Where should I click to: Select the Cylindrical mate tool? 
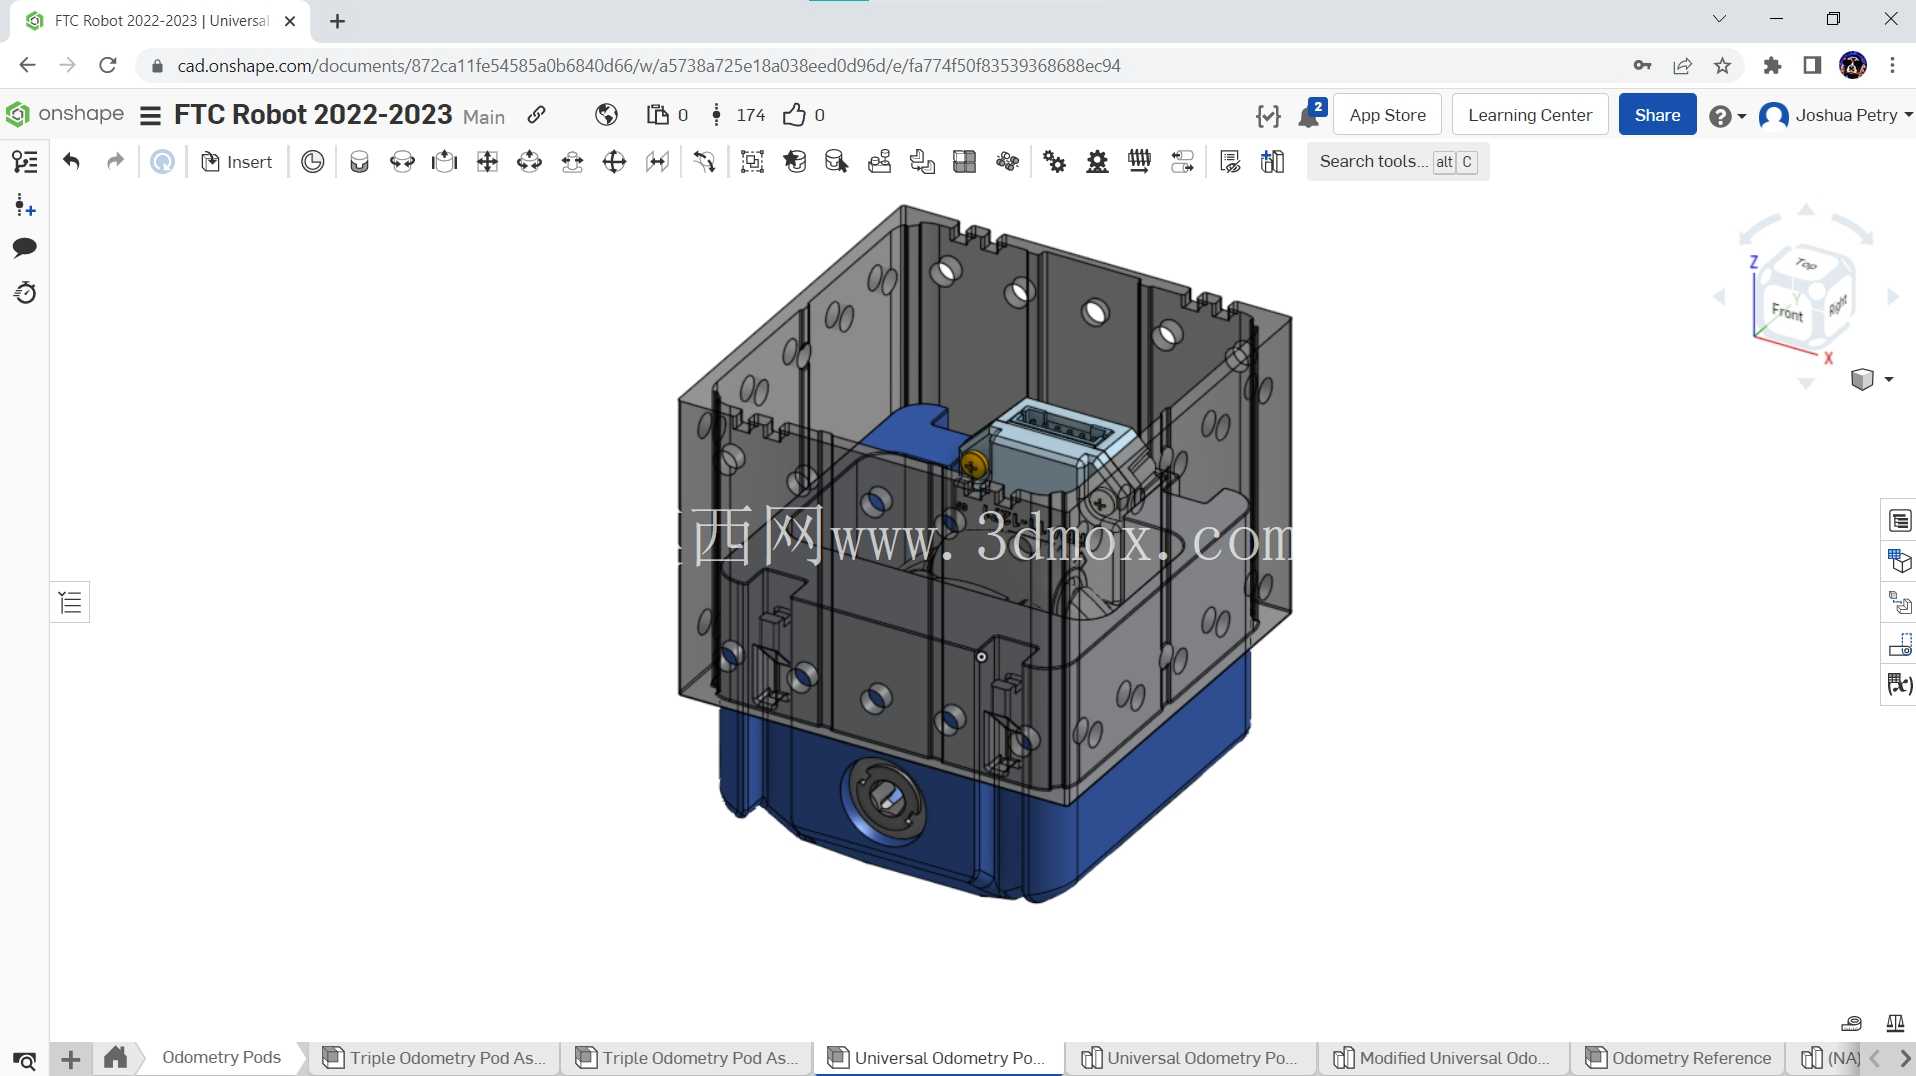click(529, 162)
